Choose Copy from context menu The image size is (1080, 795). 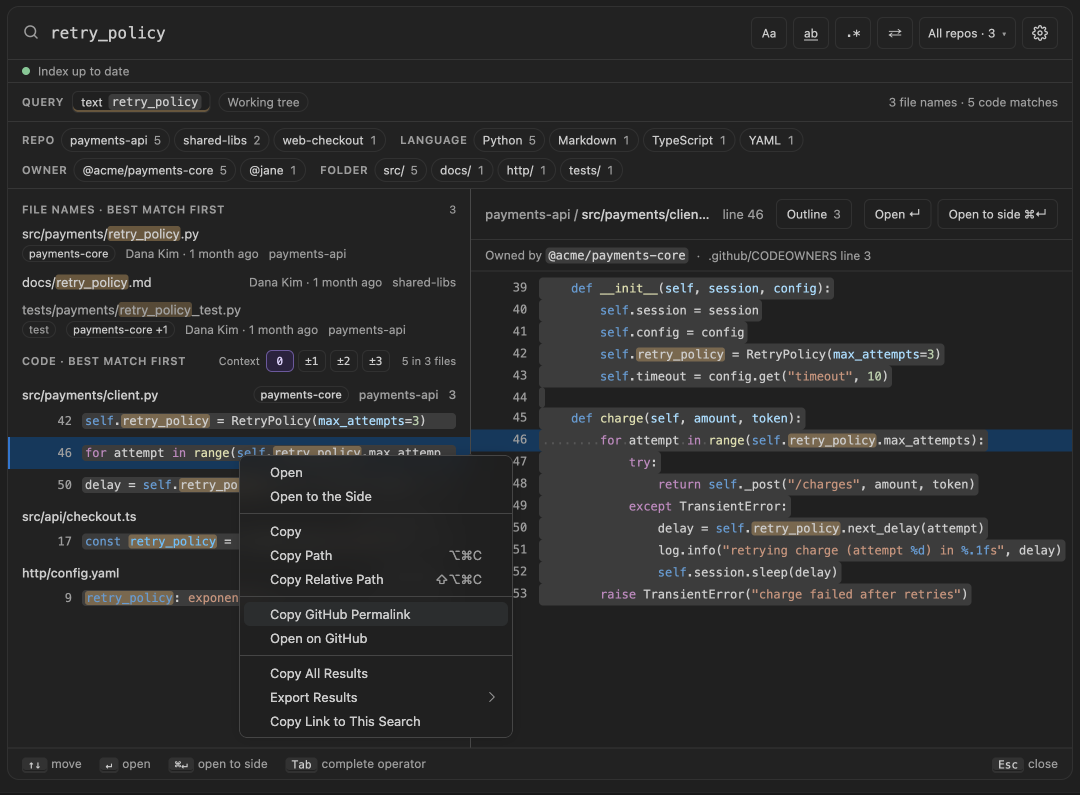pos(375,532)
